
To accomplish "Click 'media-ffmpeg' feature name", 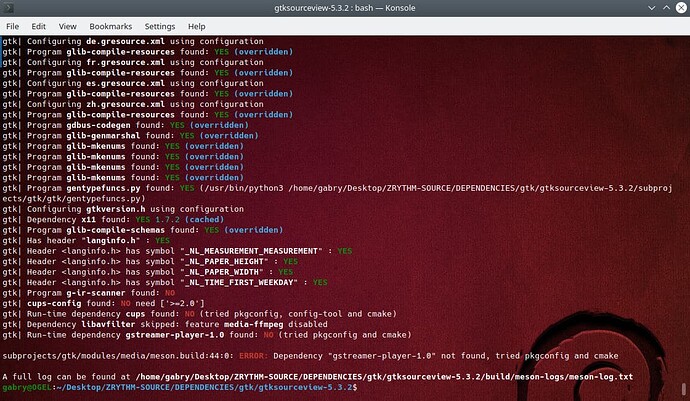I will click(x=253, y=324).
